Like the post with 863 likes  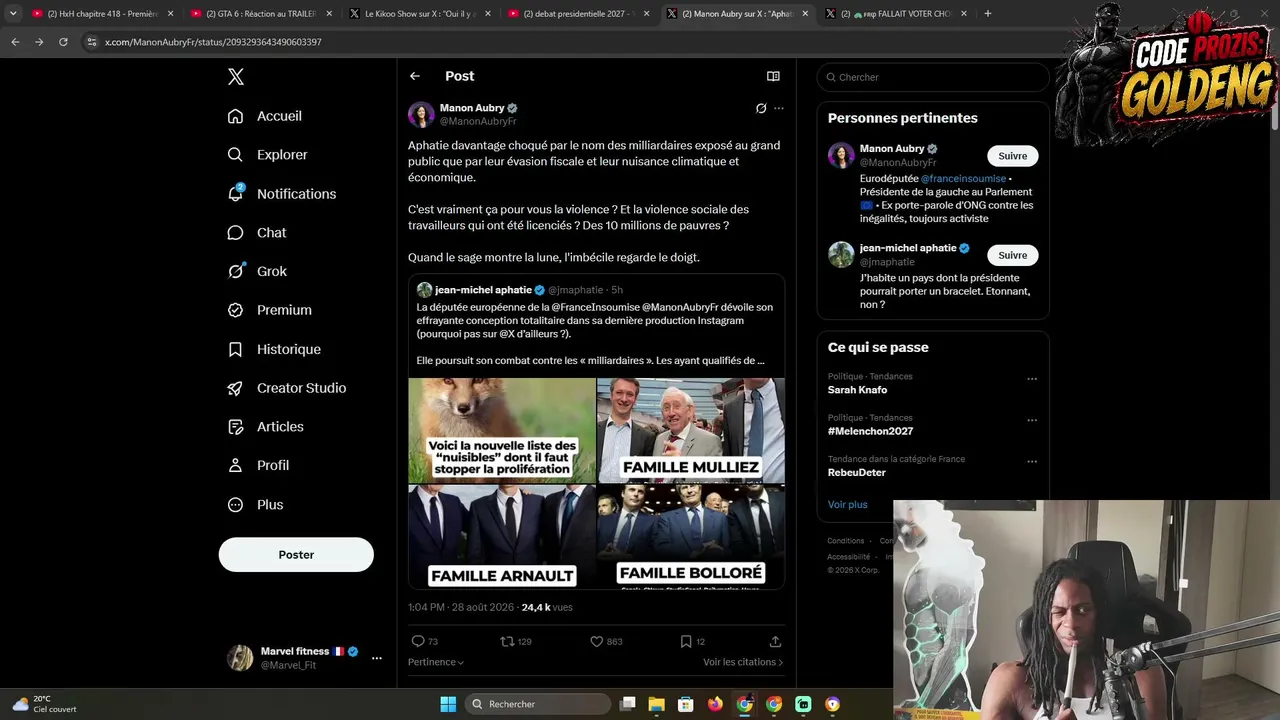(597, 641)
